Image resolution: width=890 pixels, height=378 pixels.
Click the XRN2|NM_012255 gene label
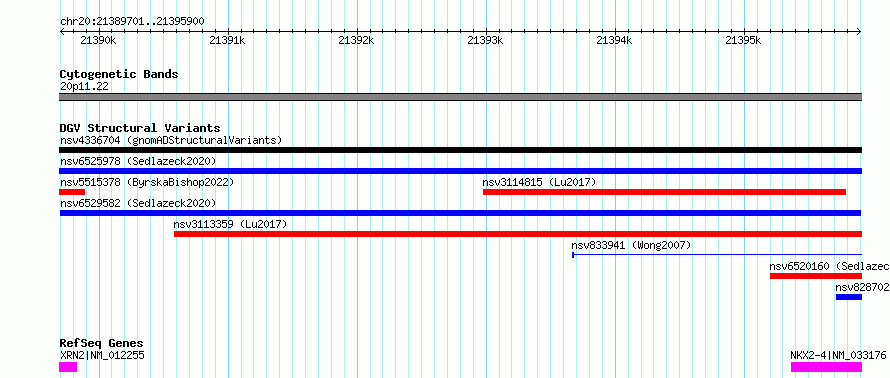point(102,355)
